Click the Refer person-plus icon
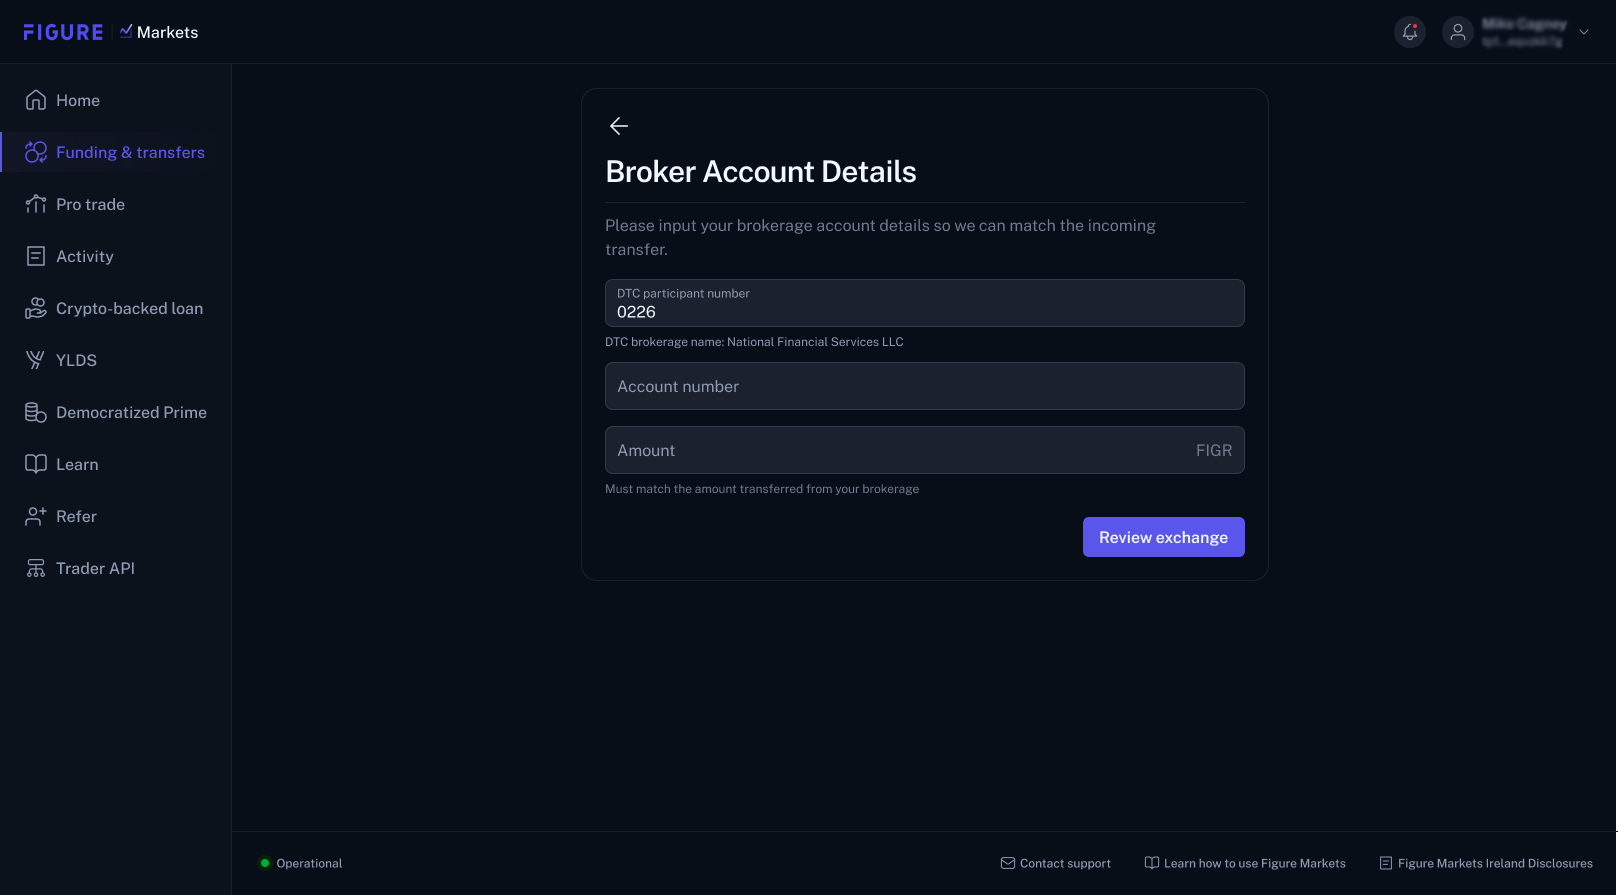This screenshot has width=1618, height=895. coord(36,516)
